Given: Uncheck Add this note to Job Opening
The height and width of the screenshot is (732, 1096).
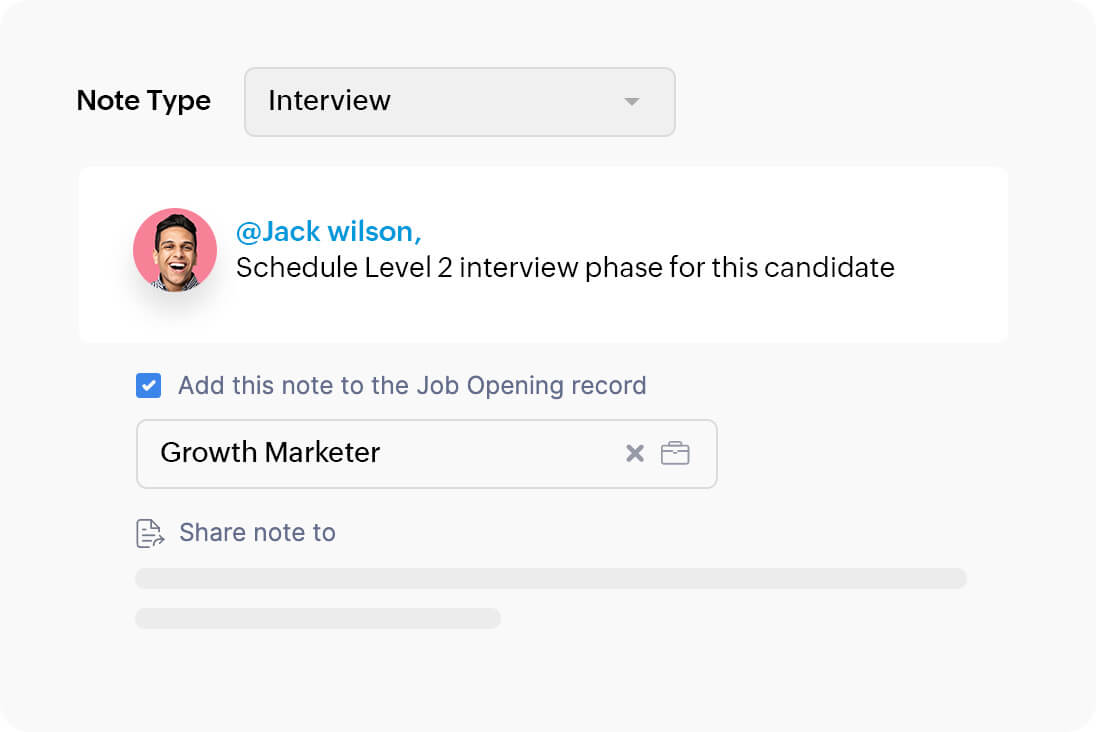Looking at the screenshot, I should [148, 385].
